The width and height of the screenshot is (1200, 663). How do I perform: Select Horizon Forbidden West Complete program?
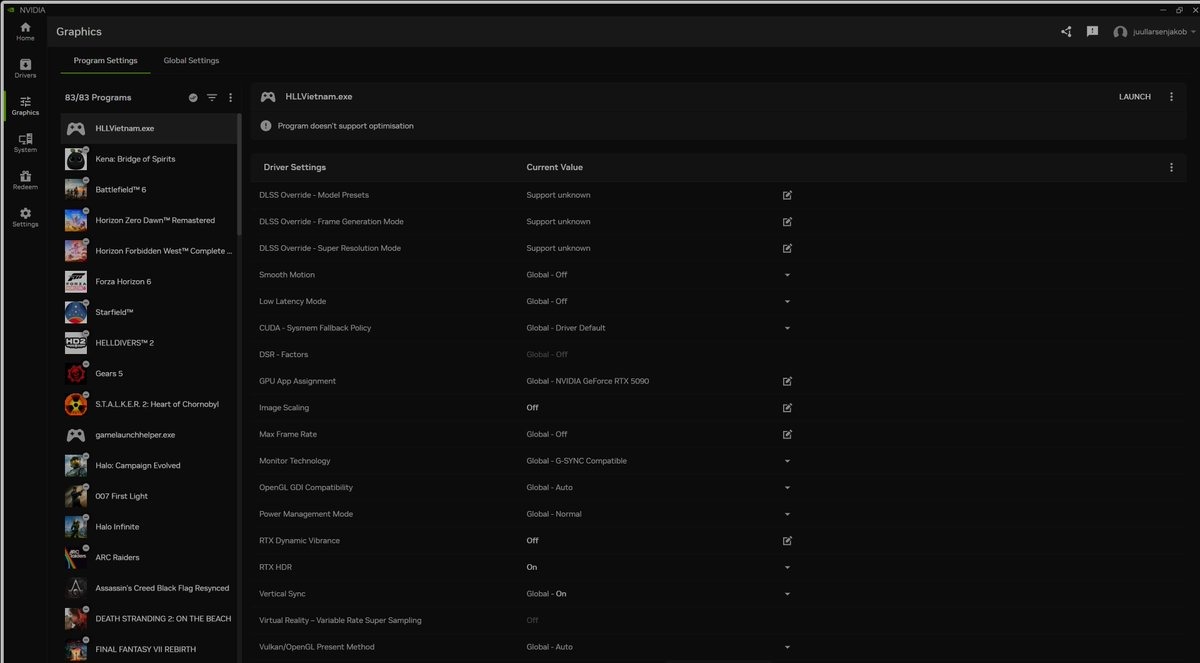click(148, 251)
